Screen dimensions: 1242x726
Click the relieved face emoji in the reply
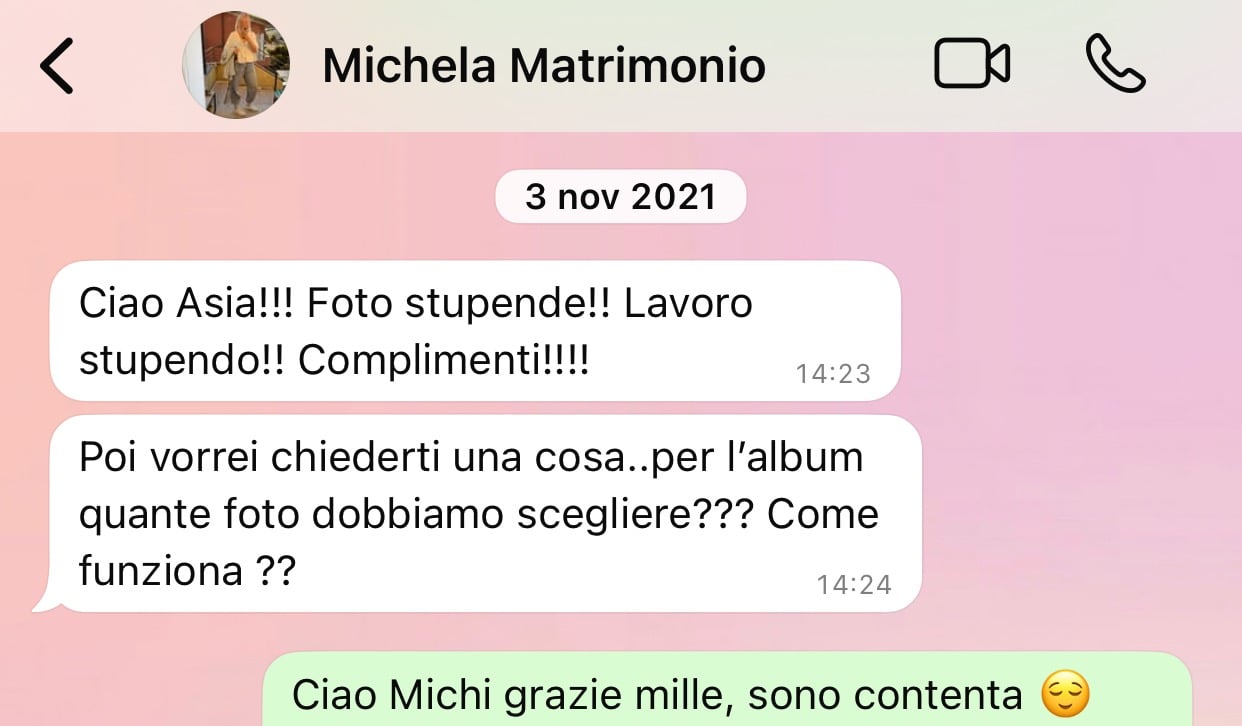(x=1065, y=695)
